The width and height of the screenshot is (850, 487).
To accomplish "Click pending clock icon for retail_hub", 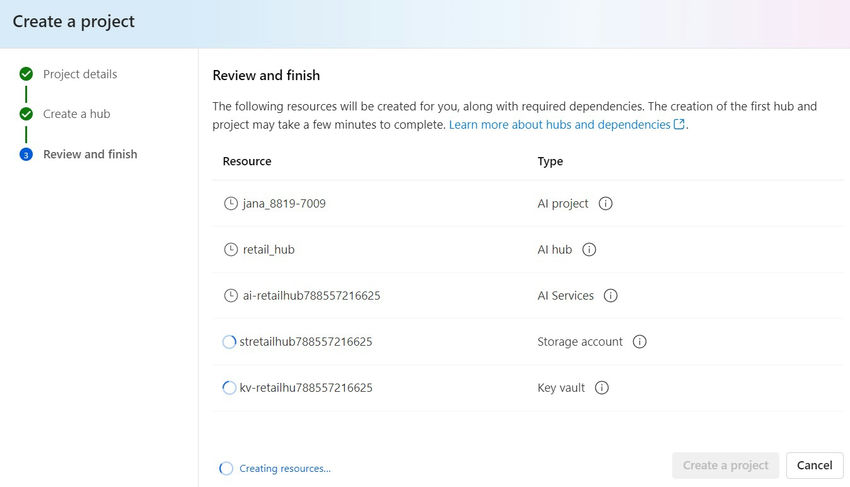I will (231, 249).
